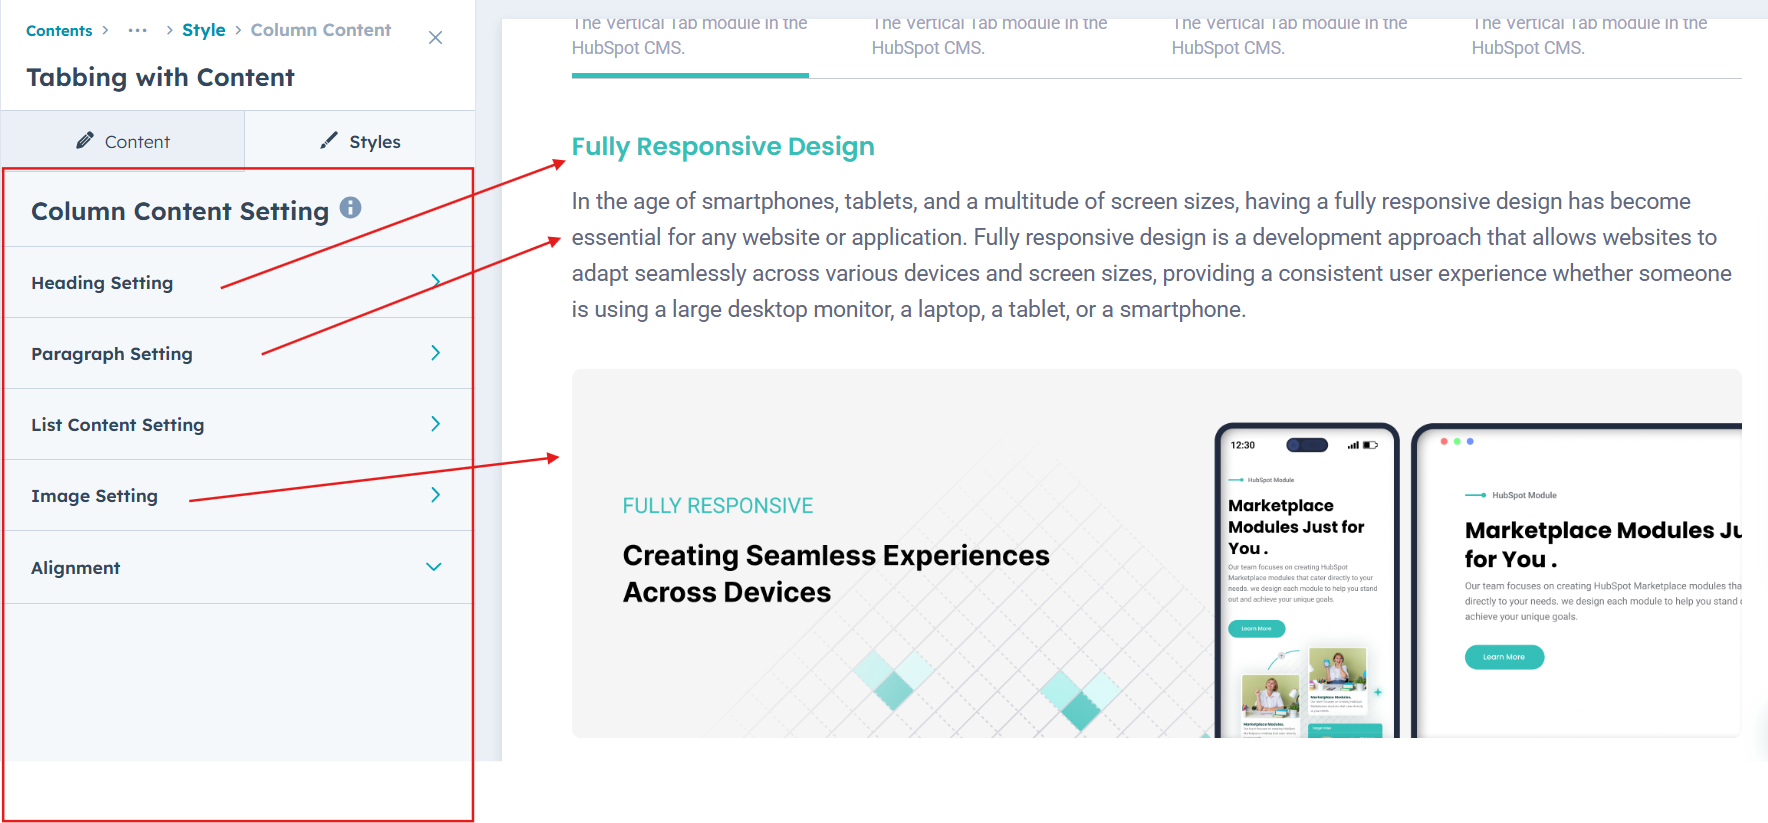Open the Content tab with pencil icon
This screenshot has width=1768, height=823.
pyautogui.click(x=123, y=141)
